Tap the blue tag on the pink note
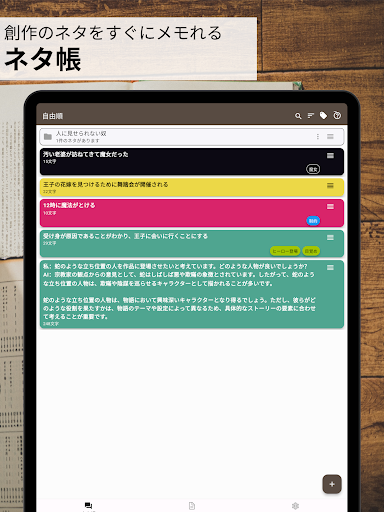Viewport: 384px width, 512px height. tap(313, 221)
